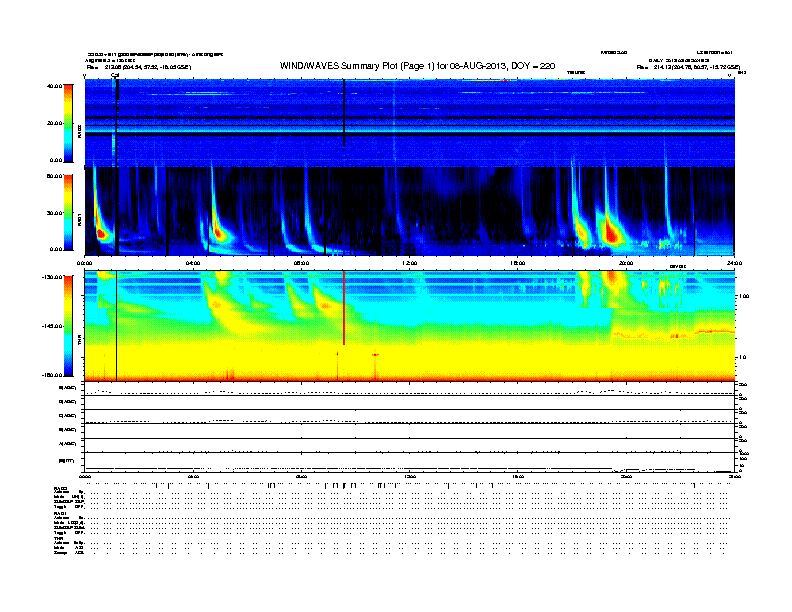Click the black data gap line mid-morning in RAD2 panel
Image resolution: width=792 pixels, height=612 pixels.
tap(344, 112)
